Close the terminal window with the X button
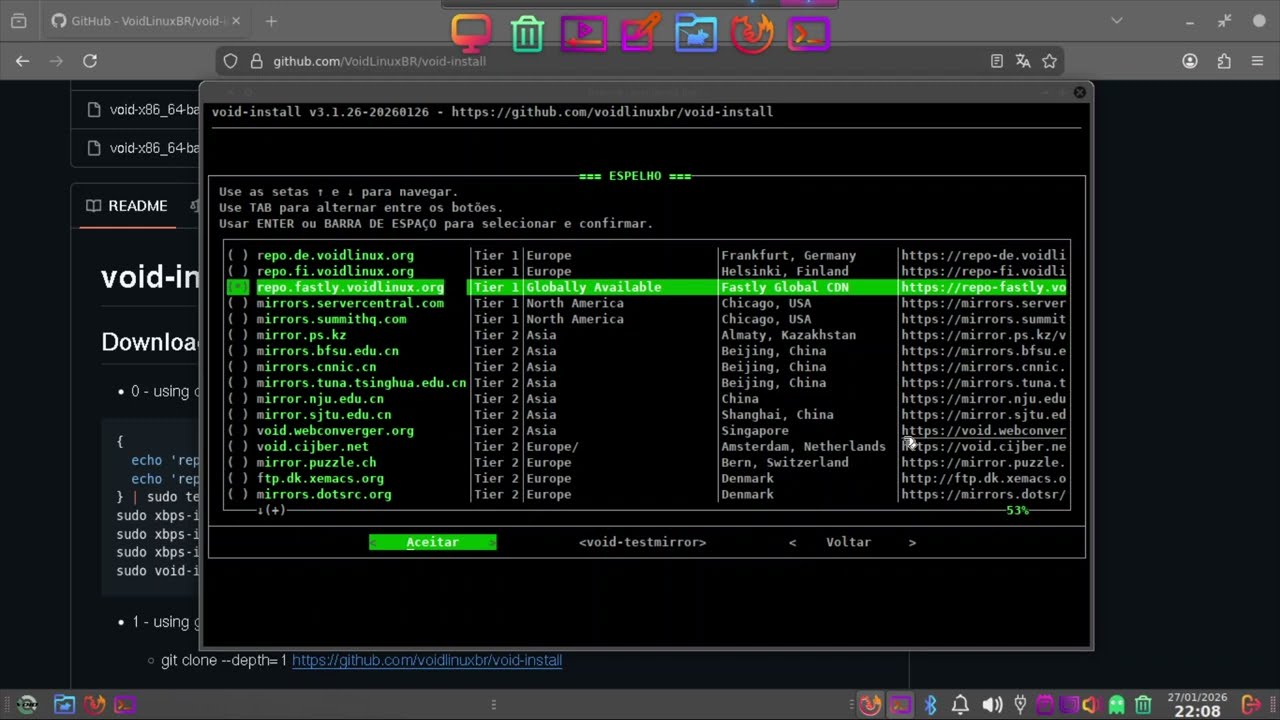The height and width of the screenshot is (720, 1280). coord(1079,92)
